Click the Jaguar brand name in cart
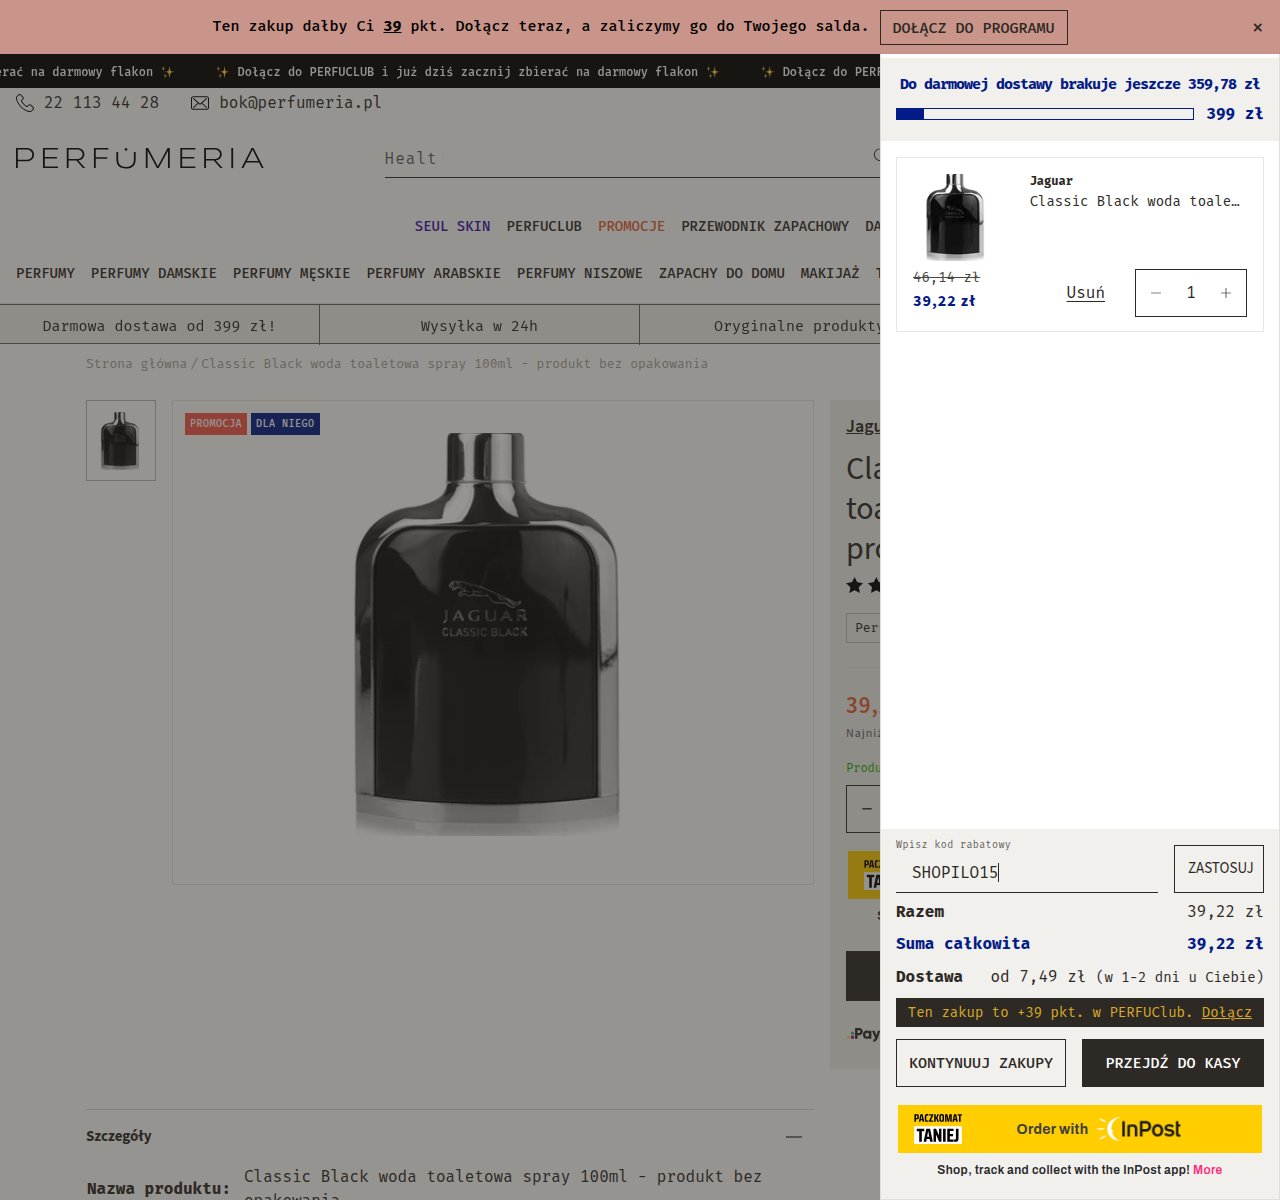1280x1200 pixels. 1051,181
